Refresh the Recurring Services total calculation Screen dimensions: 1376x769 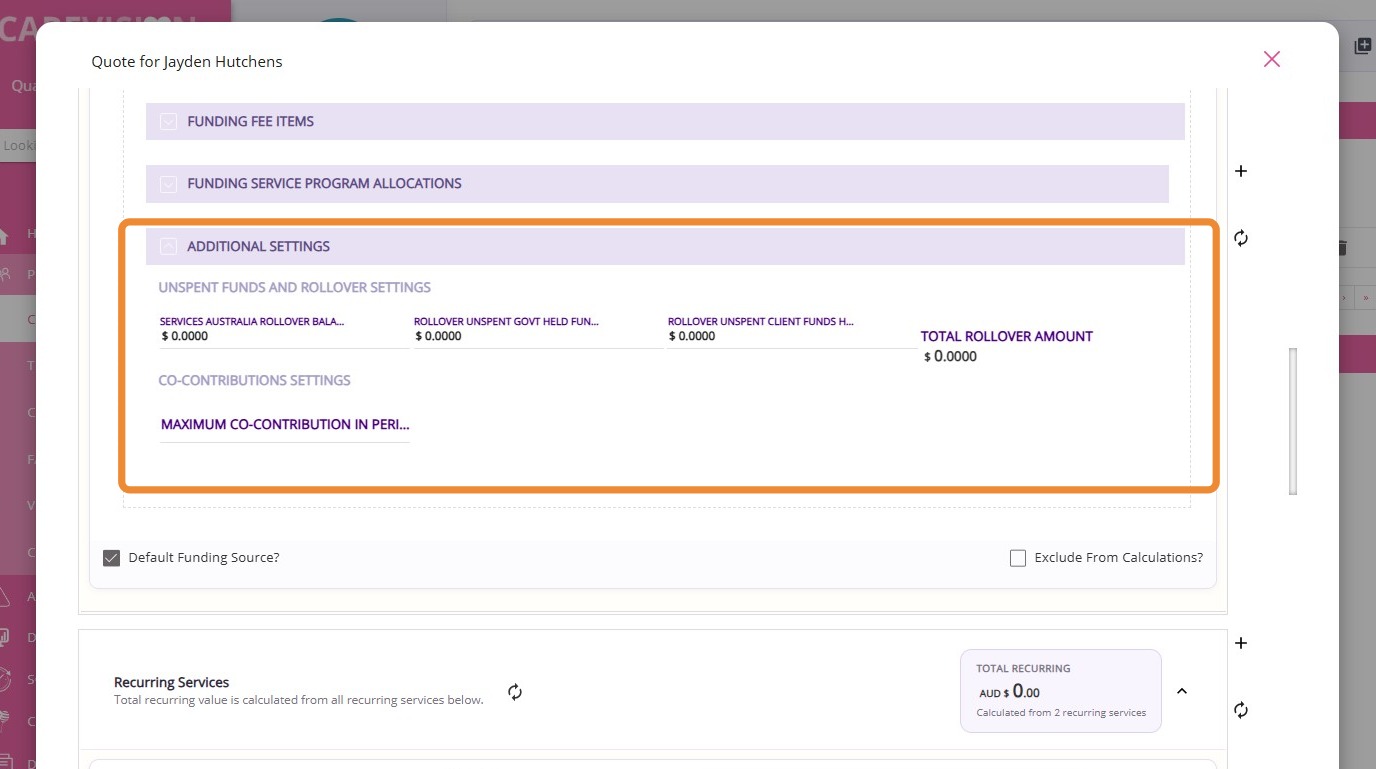(515, 692)
